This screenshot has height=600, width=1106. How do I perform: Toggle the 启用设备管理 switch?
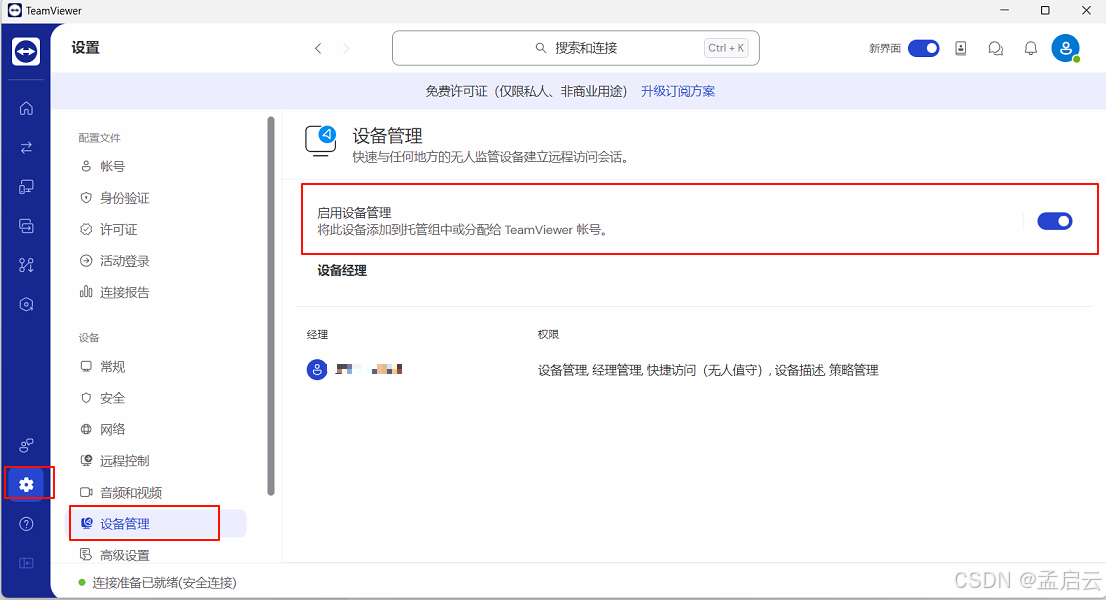(x=1055, y=221)
